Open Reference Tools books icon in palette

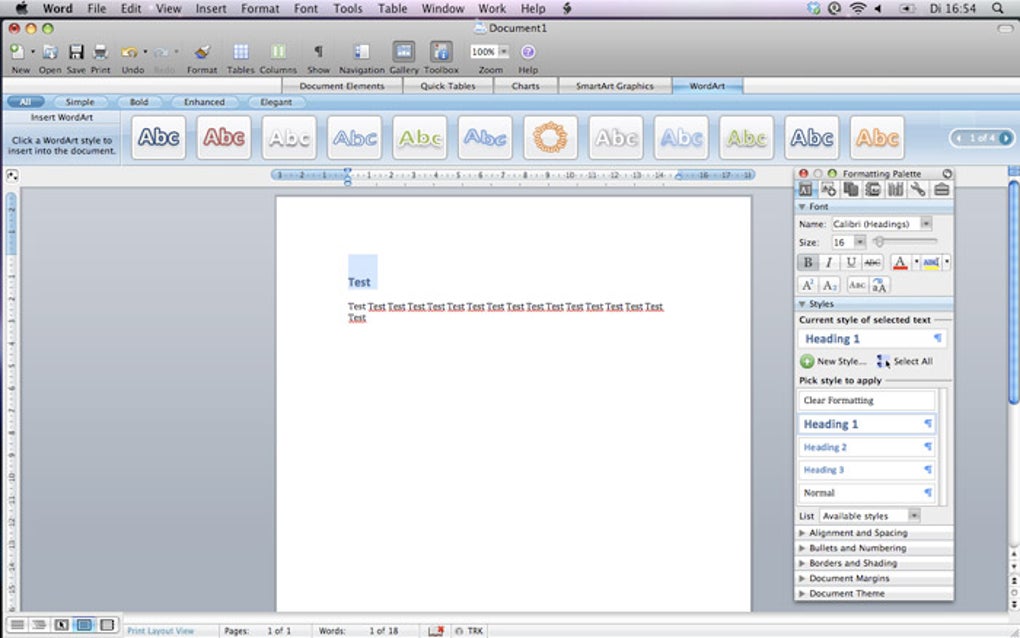pos(896,189)
